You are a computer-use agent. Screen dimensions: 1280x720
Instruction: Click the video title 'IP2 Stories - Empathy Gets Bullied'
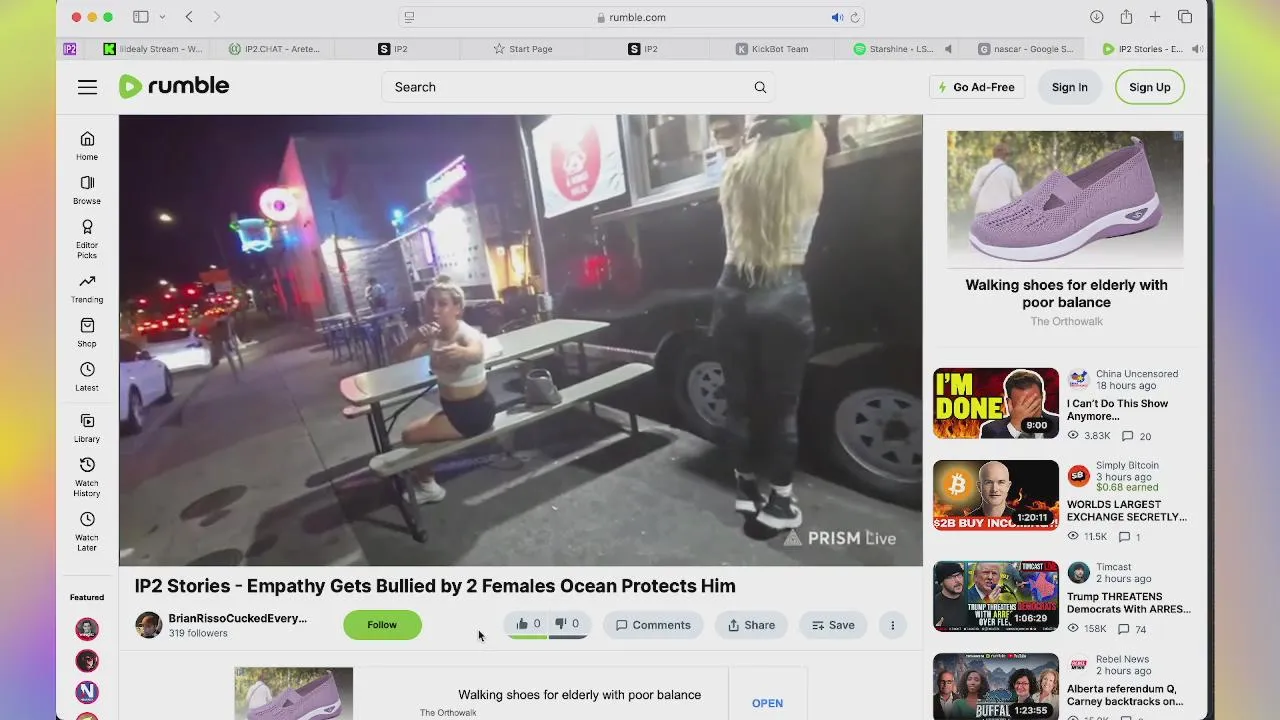pos(435,586)
